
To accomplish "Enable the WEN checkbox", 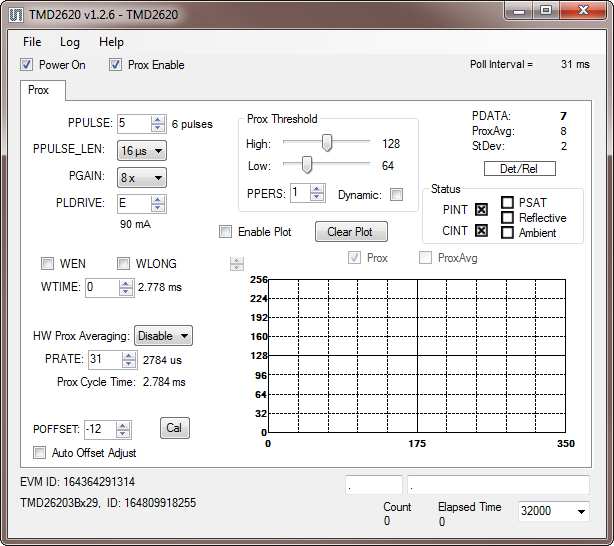I will click(47, 264).
